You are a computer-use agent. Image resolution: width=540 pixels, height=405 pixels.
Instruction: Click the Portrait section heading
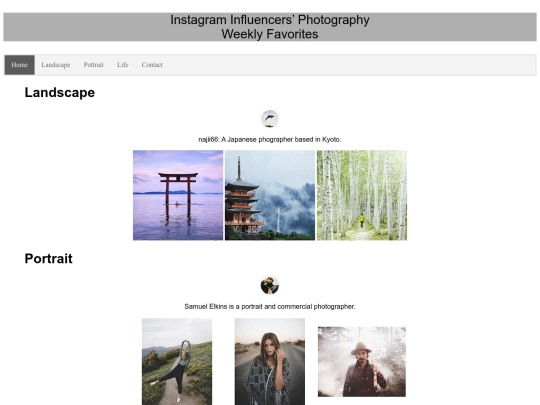pos(49,259)
